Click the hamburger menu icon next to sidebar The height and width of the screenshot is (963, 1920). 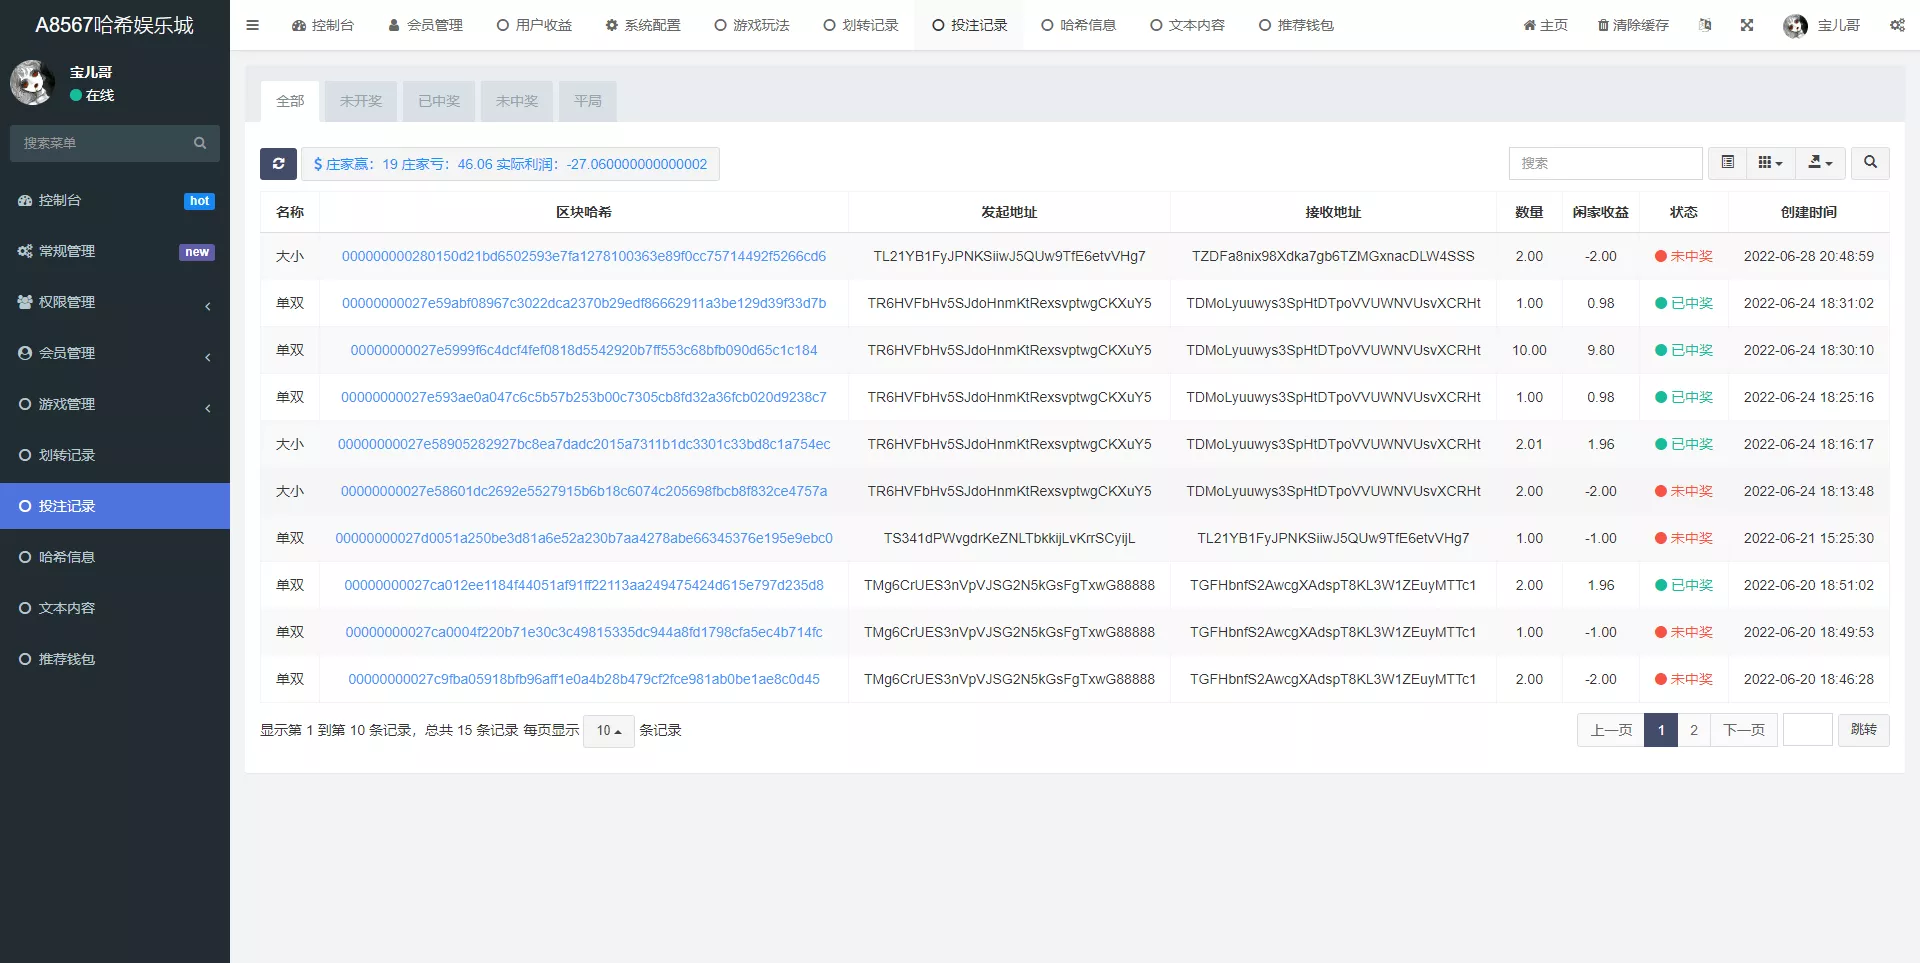click(x=253, y=25)
